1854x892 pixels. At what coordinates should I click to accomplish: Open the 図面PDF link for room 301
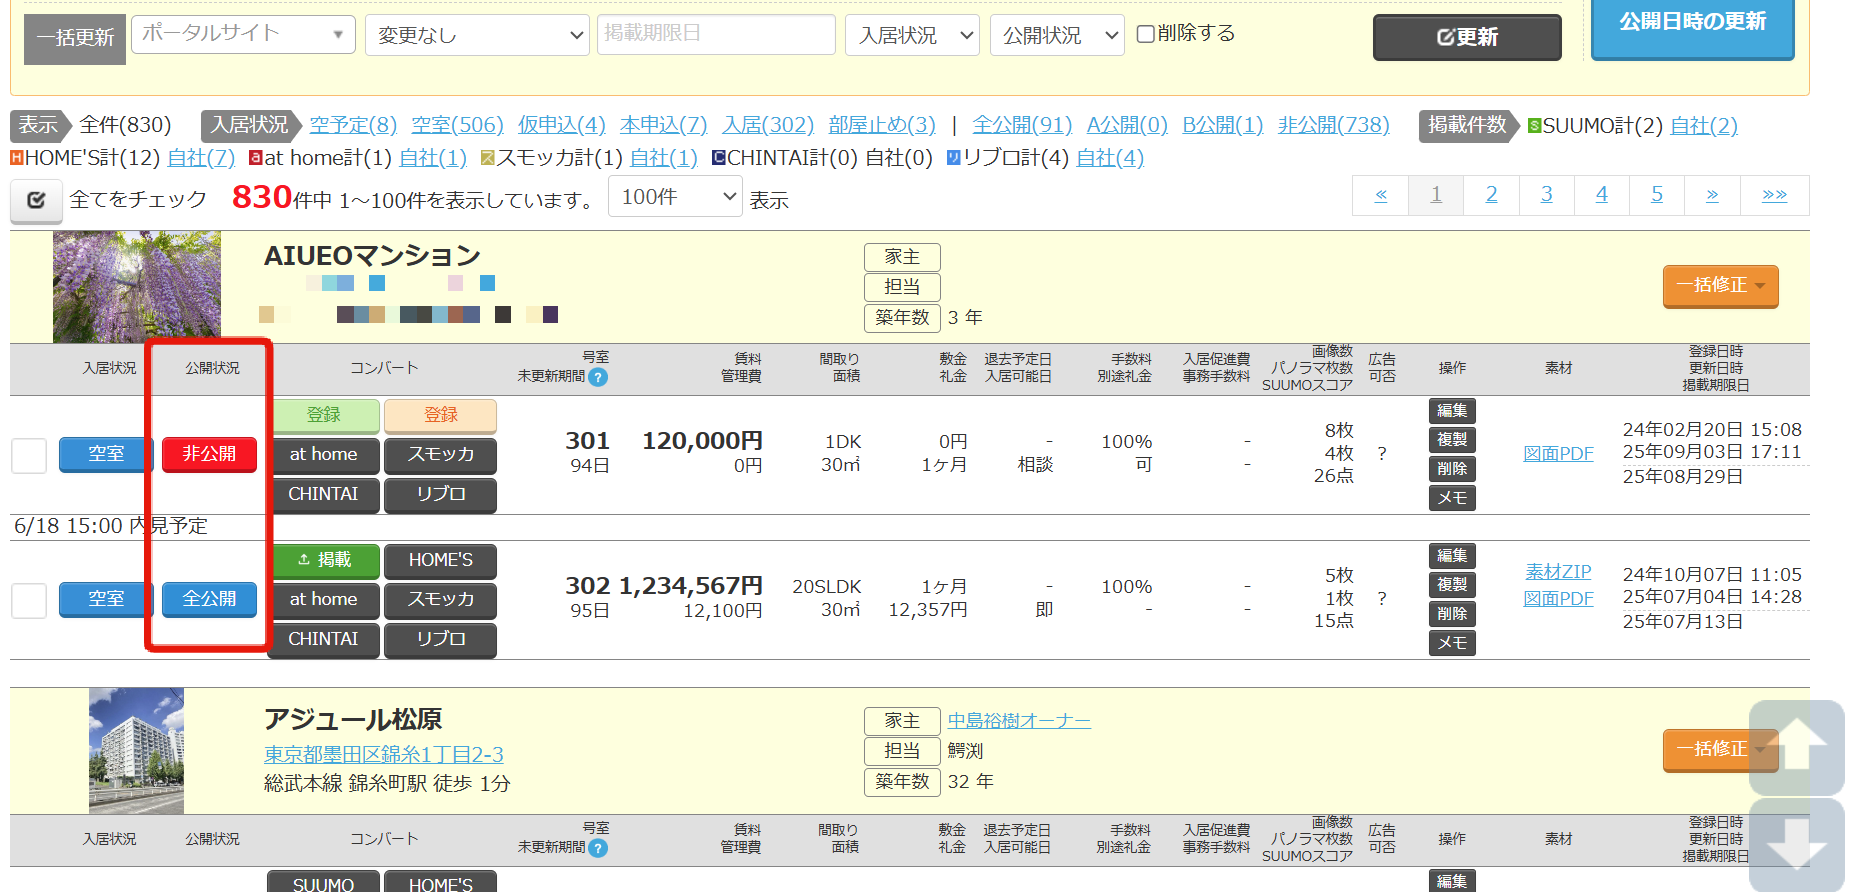point(1558,454)
